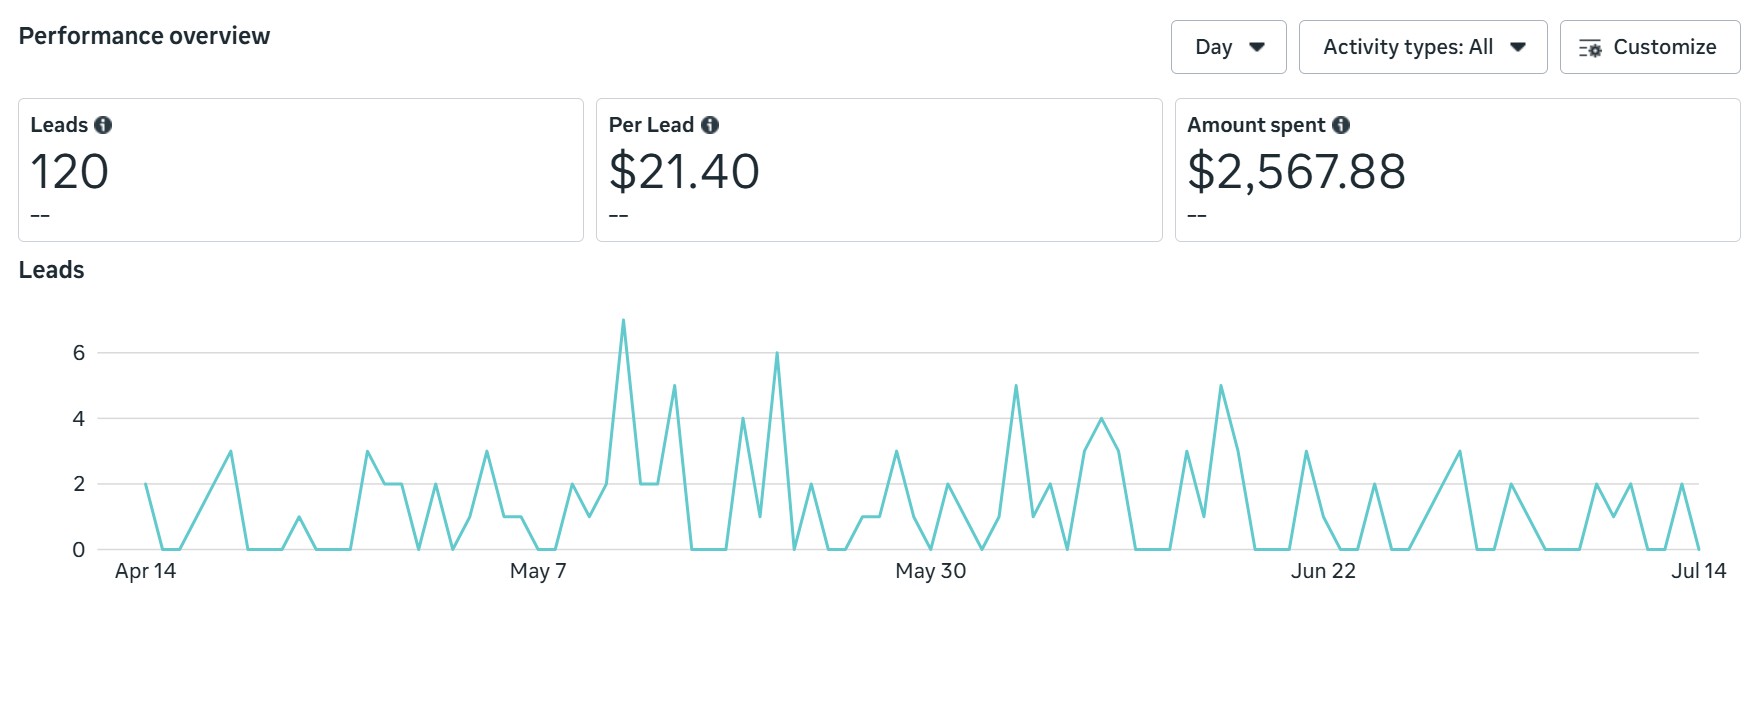Expand the Activity types: All dropdown
Viewport: 1756px width, 727px height.
point(1422,47)
